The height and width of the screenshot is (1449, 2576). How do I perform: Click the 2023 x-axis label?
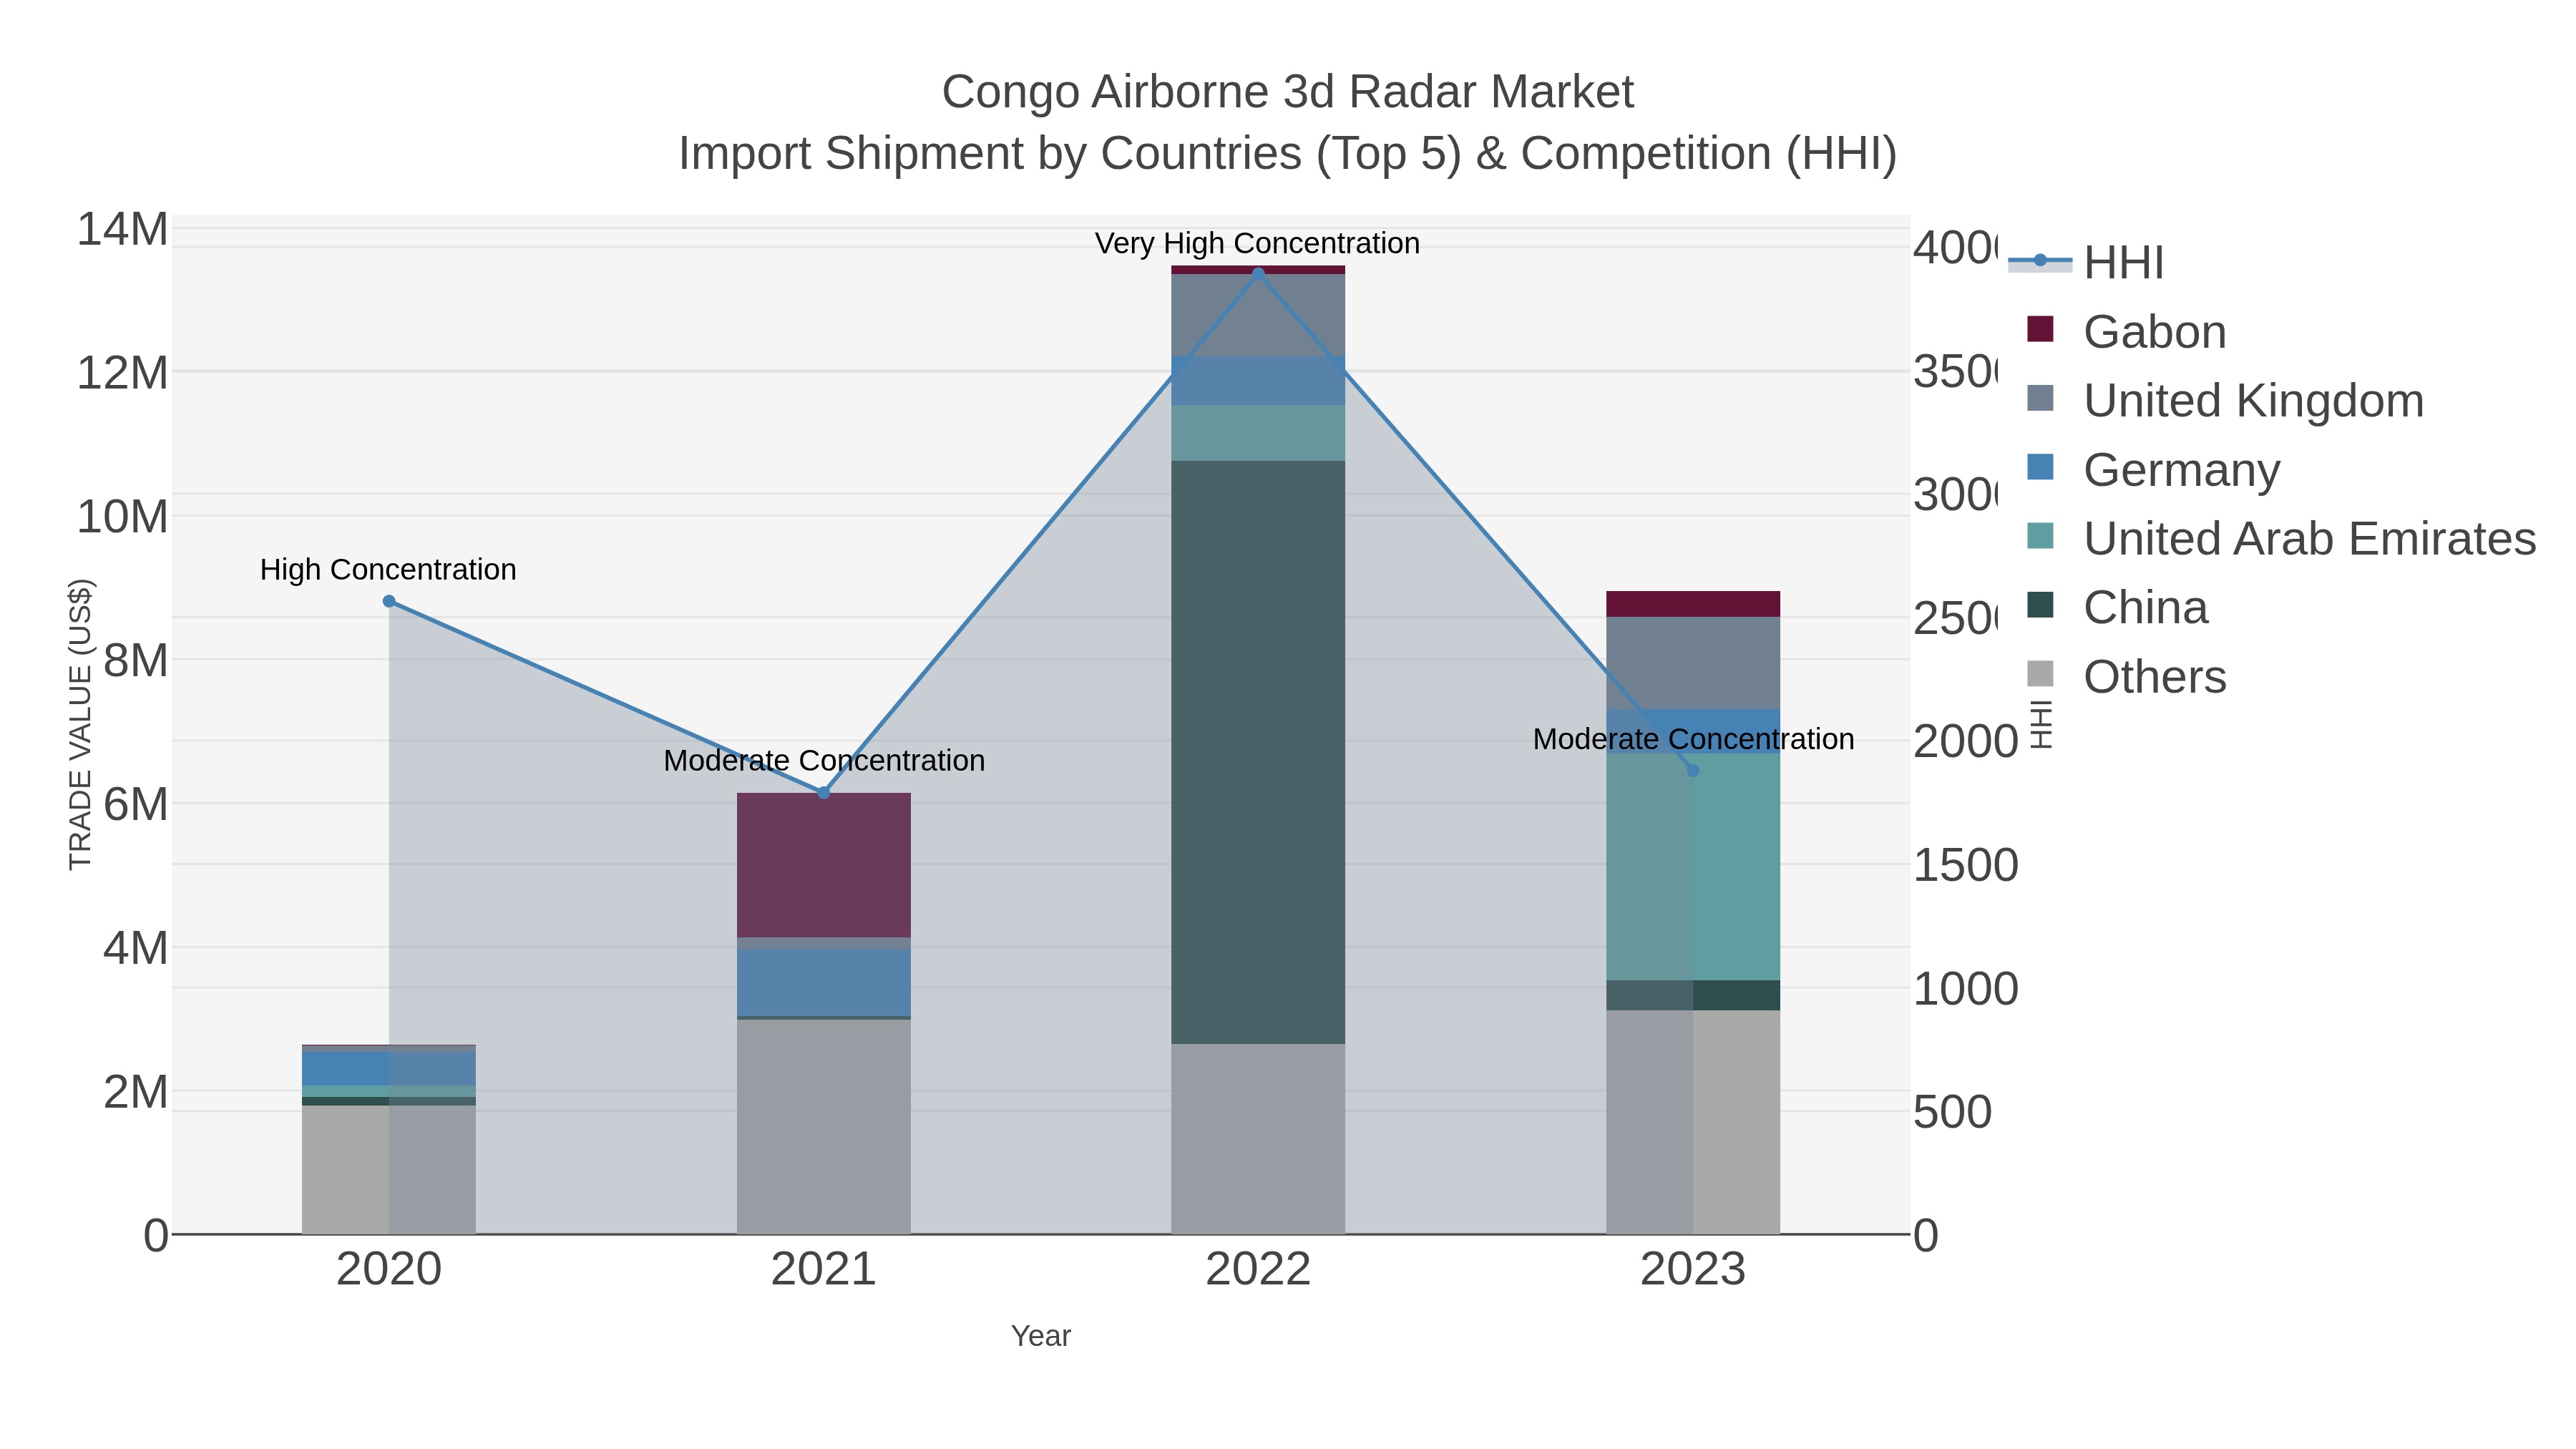(1693, 1269)
